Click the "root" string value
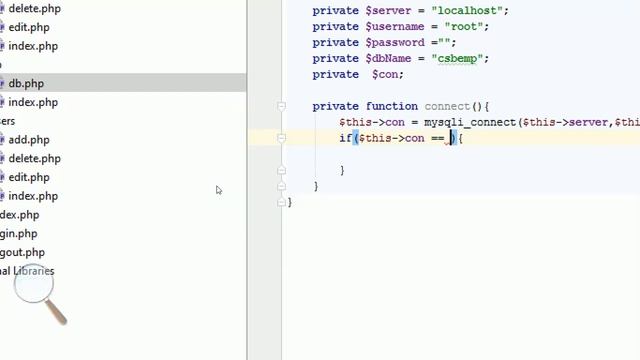 pyautogui.click(x=464, y=27)
